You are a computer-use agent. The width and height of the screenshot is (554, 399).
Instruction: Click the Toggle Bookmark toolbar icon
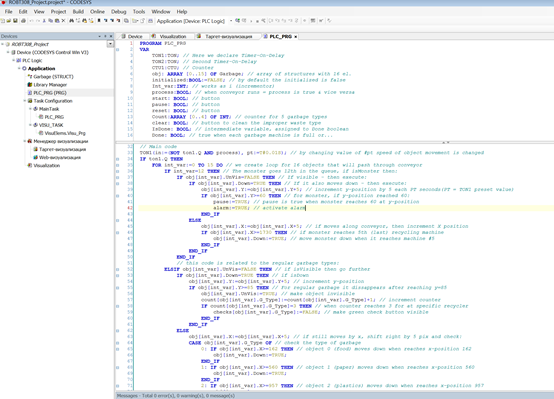[x=99, y=21]
